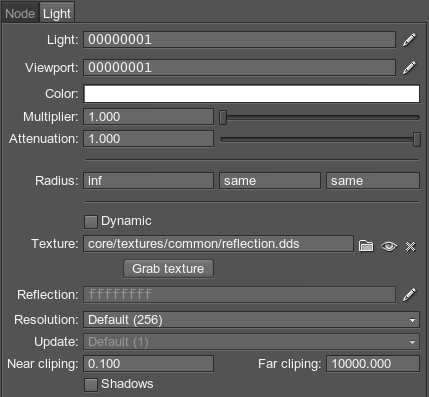Select the Light tab
Viewport: 429px width, 397px height.
[57, 13]
